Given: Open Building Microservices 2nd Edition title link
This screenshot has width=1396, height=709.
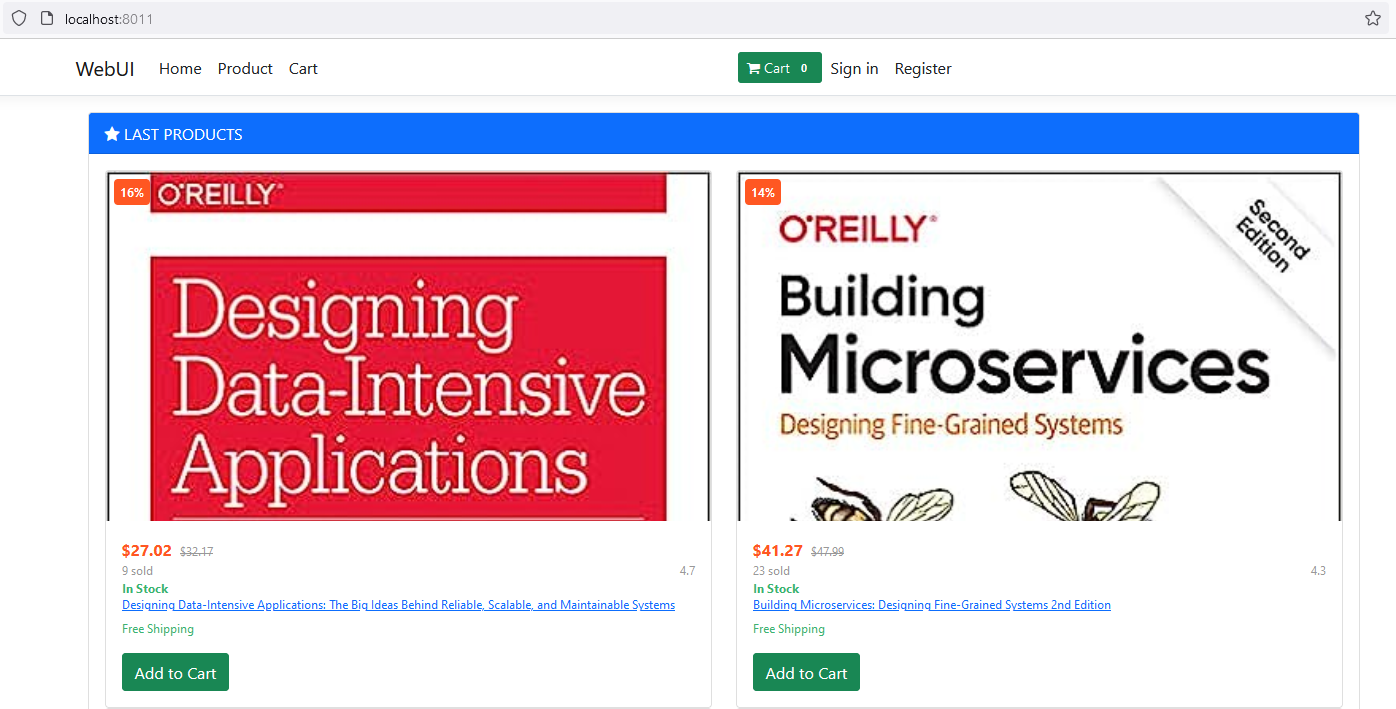Looking at the screenshot, I should (x=932, y=605).
